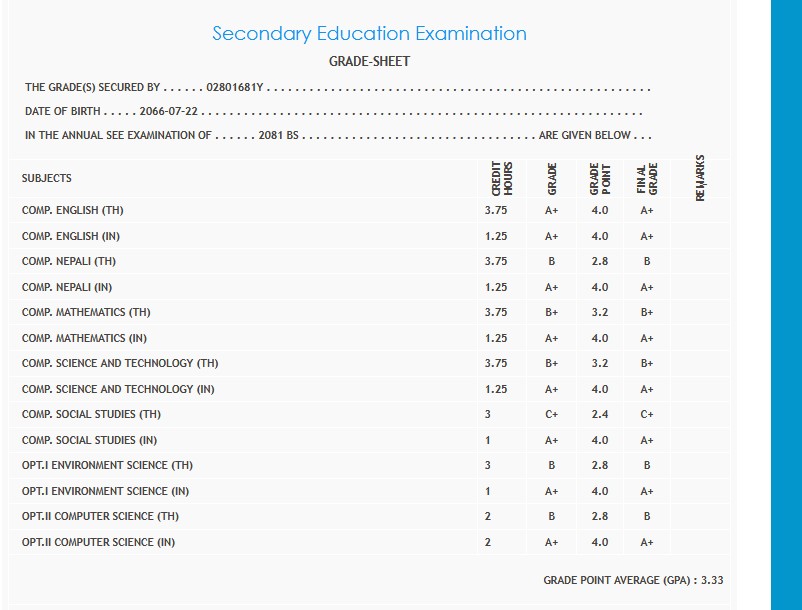The height and width of the screenshot is (610, 802).
Task: Select the COMP. ENGLISH (TH) subject row
Action: (73, 211)
